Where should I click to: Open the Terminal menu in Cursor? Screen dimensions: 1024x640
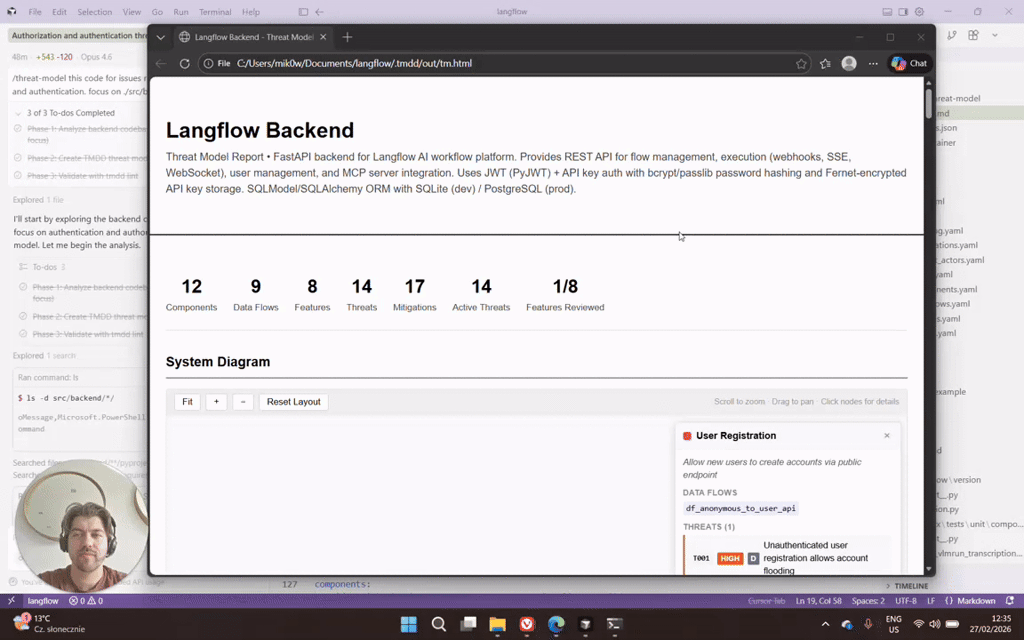[215, 12]
